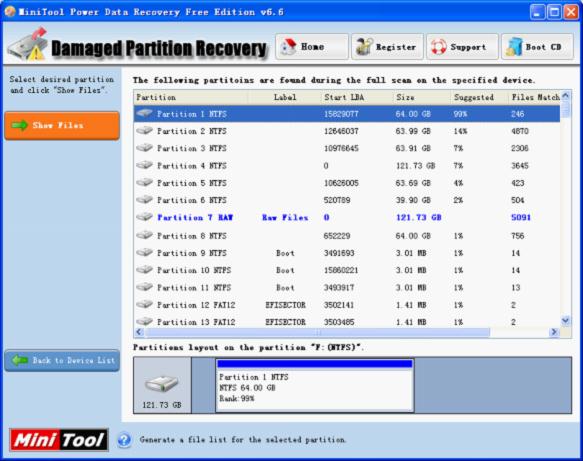Select the Partition 12 FAT12 row text
The height and width of the screenshot is (461, 583).
[x=196, y=305]
